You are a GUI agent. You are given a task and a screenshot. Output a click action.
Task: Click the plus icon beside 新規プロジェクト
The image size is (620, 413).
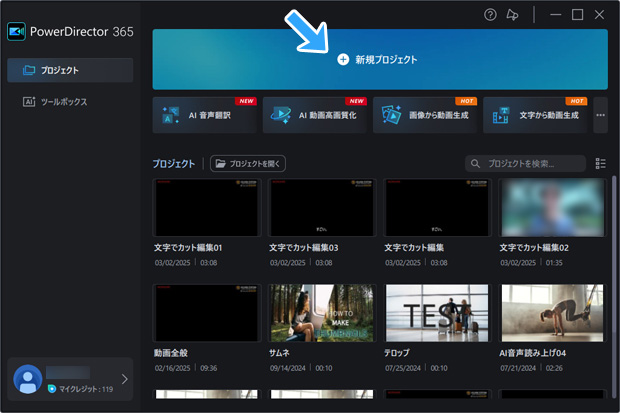click(x=343, y=60)
